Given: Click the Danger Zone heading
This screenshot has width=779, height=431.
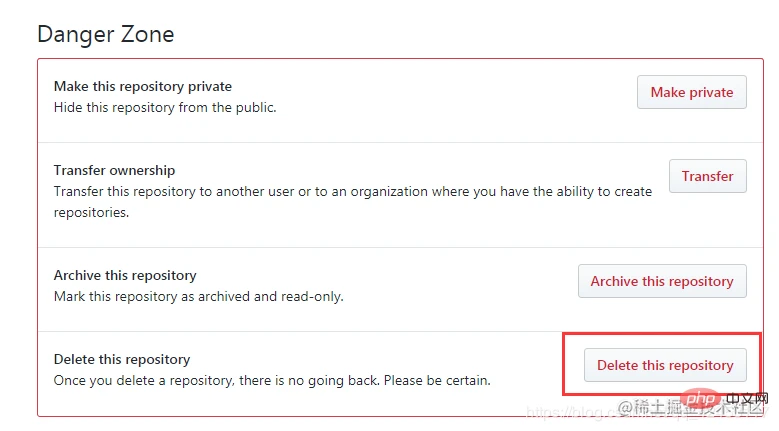Looking at the screenshot, I should [106, 34].
